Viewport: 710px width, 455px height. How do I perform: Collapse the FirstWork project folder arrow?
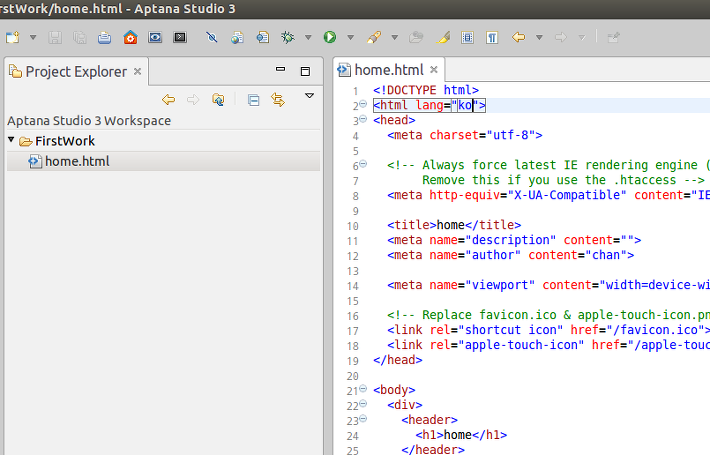pyautogui.click(x=11, y=140)
